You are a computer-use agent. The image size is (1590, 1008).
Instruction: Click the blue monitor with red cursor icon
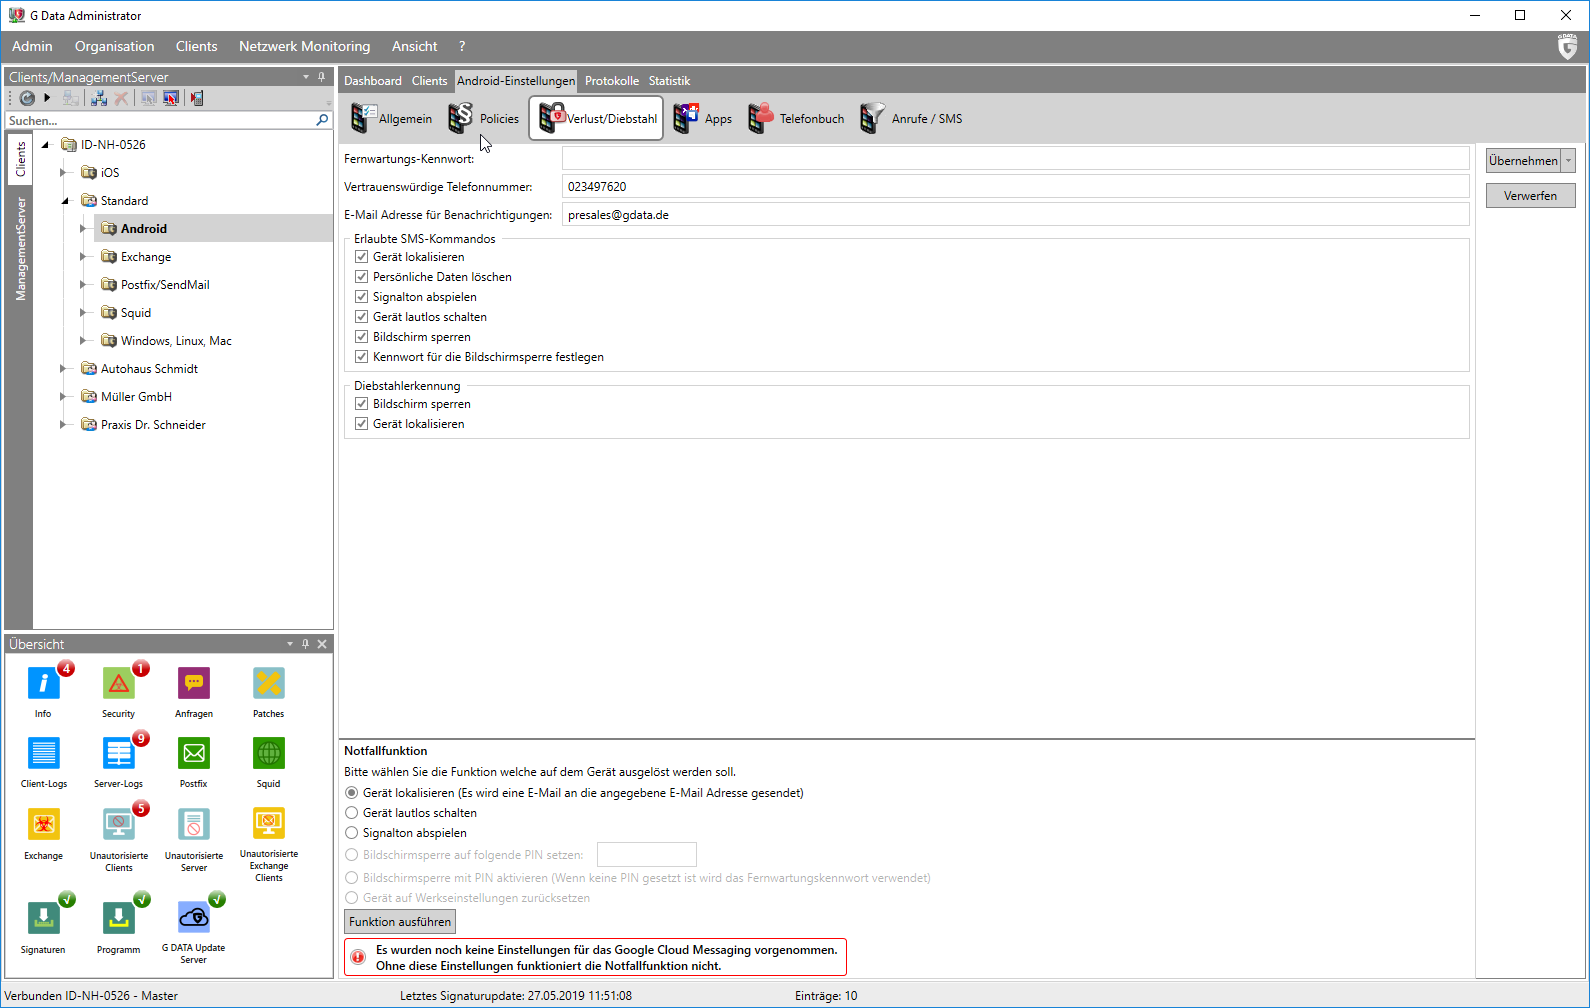click(171, 98)
